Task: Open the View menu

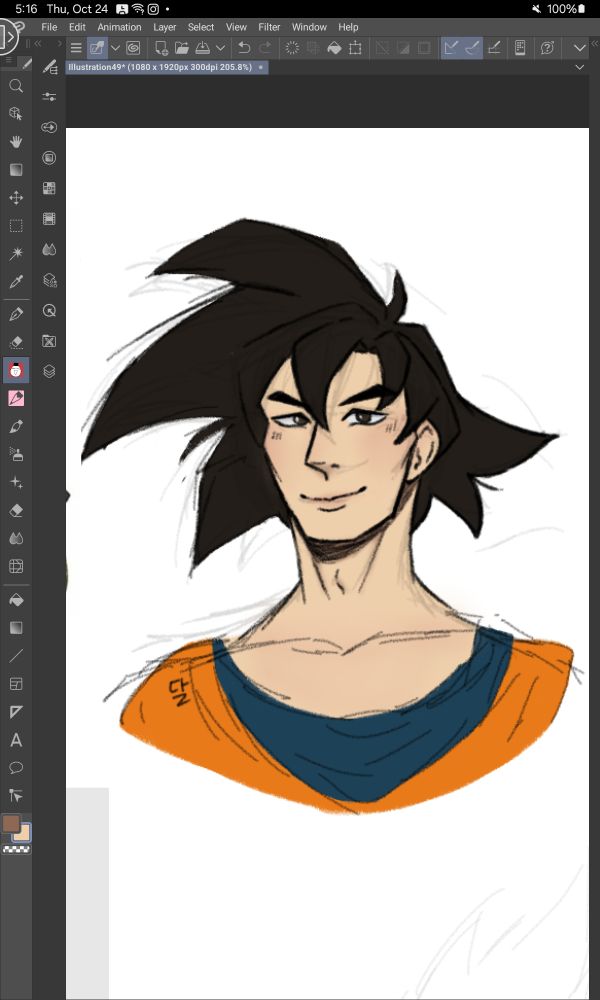Action: (236, 27)
